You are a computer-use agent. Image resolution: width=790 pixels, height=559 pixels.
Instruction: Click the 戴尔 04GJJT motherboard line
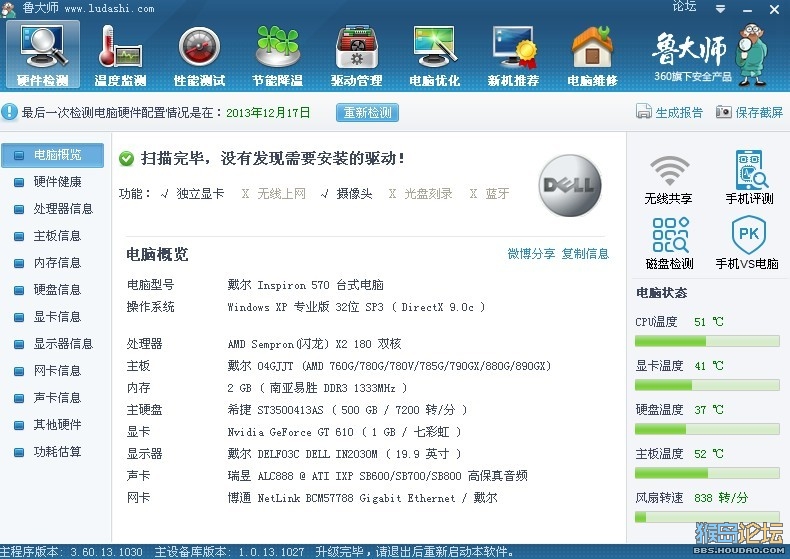click(x=389, y=366)
